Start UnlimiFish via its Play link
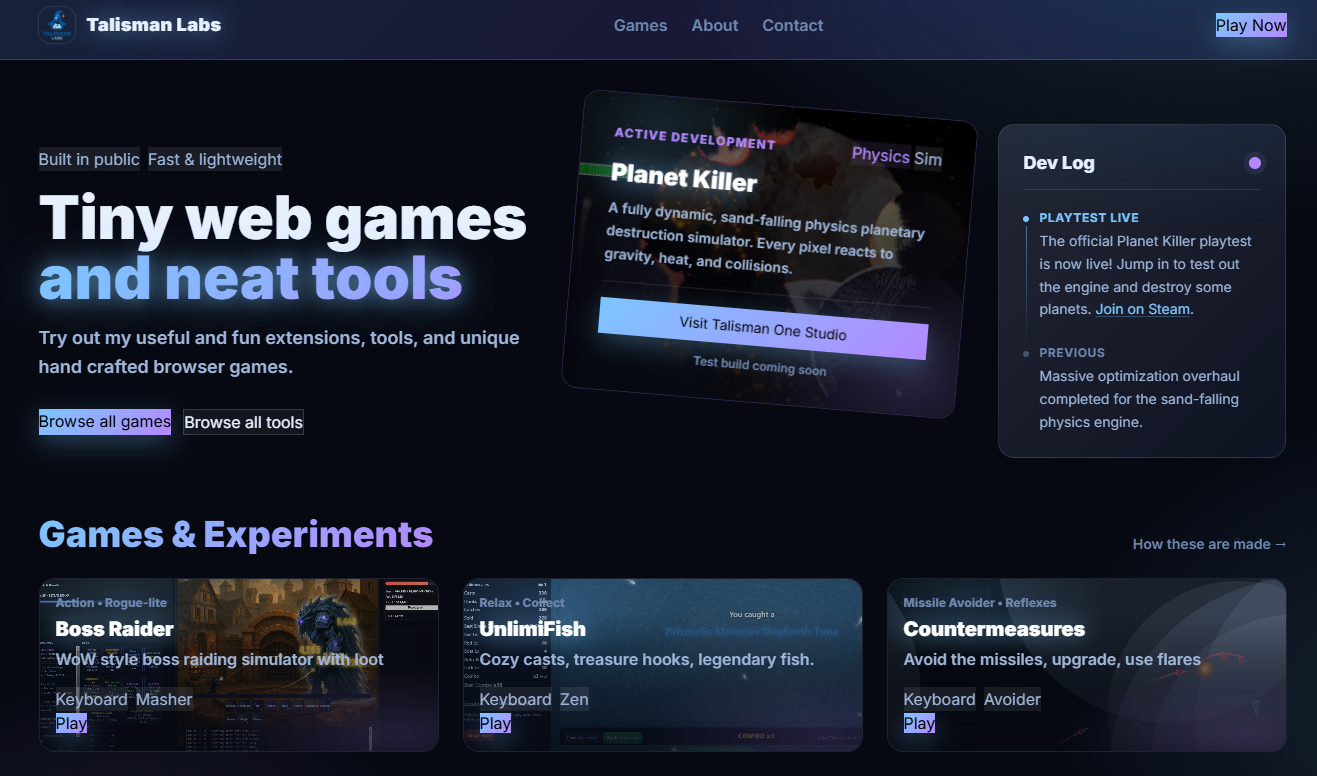 pyautogui.click(x=494, y=722)
